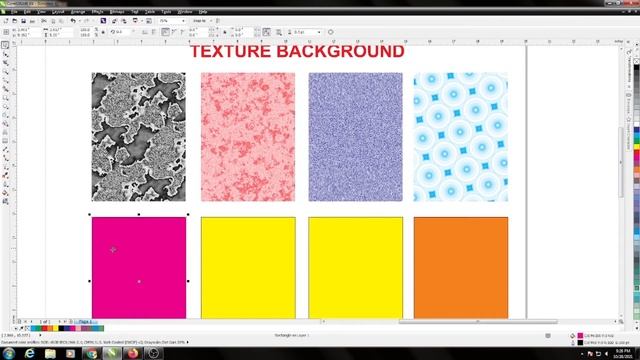Image resolution: width=640 pixels, height=360 pixels.
Task: Enable the scalloped corner option
Action: pos(174,32)
